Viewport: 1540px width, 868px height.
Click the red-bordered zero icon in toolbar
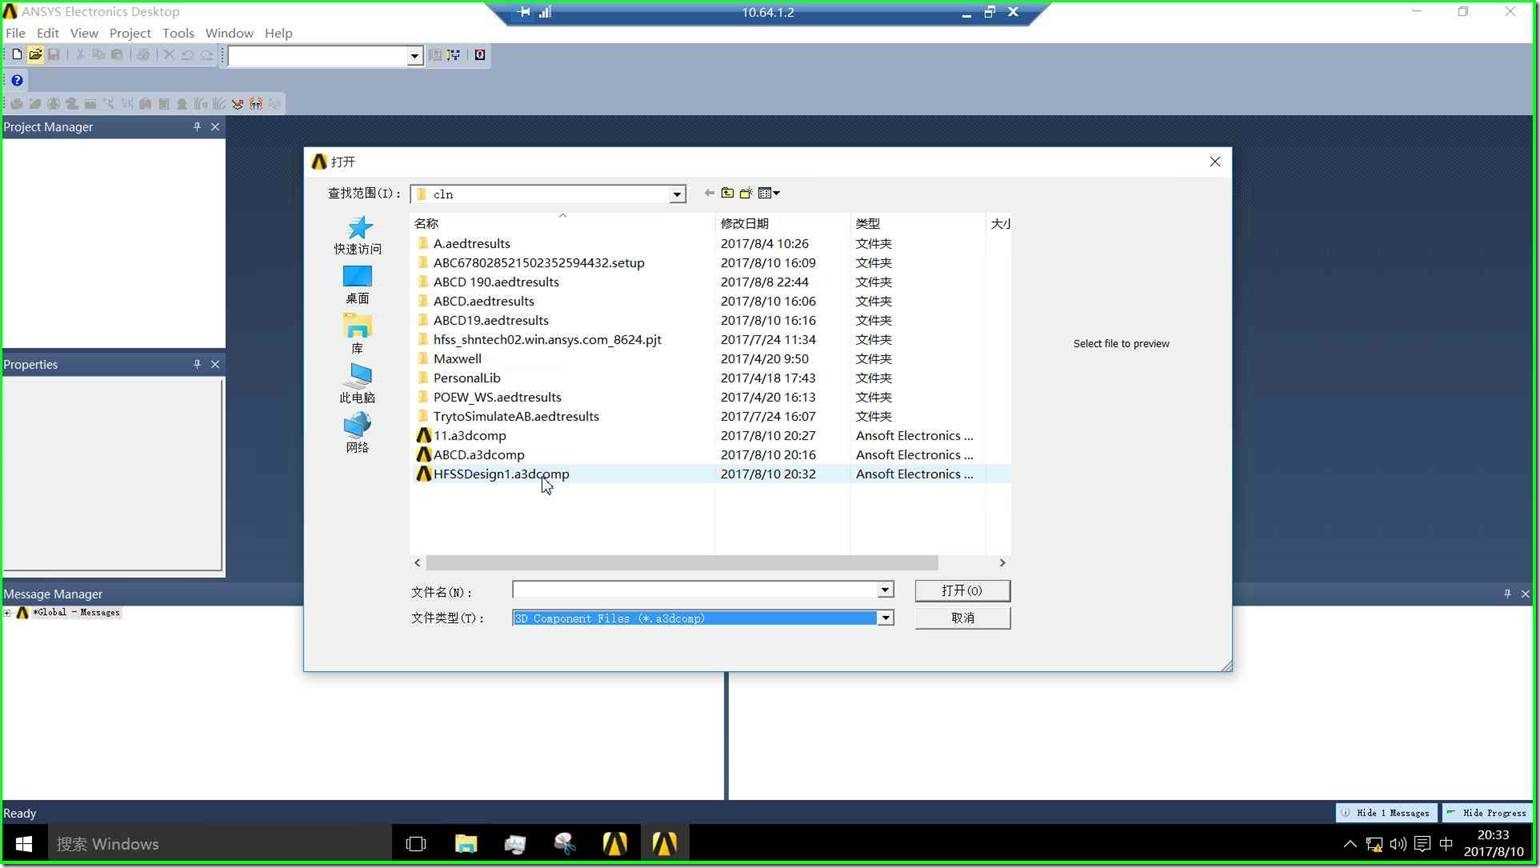pos(480,55)
